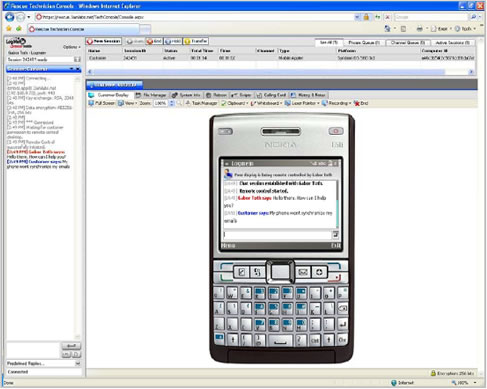Open the File Manager tab
This screenshot has width=487, height=389.
(151, 95)
